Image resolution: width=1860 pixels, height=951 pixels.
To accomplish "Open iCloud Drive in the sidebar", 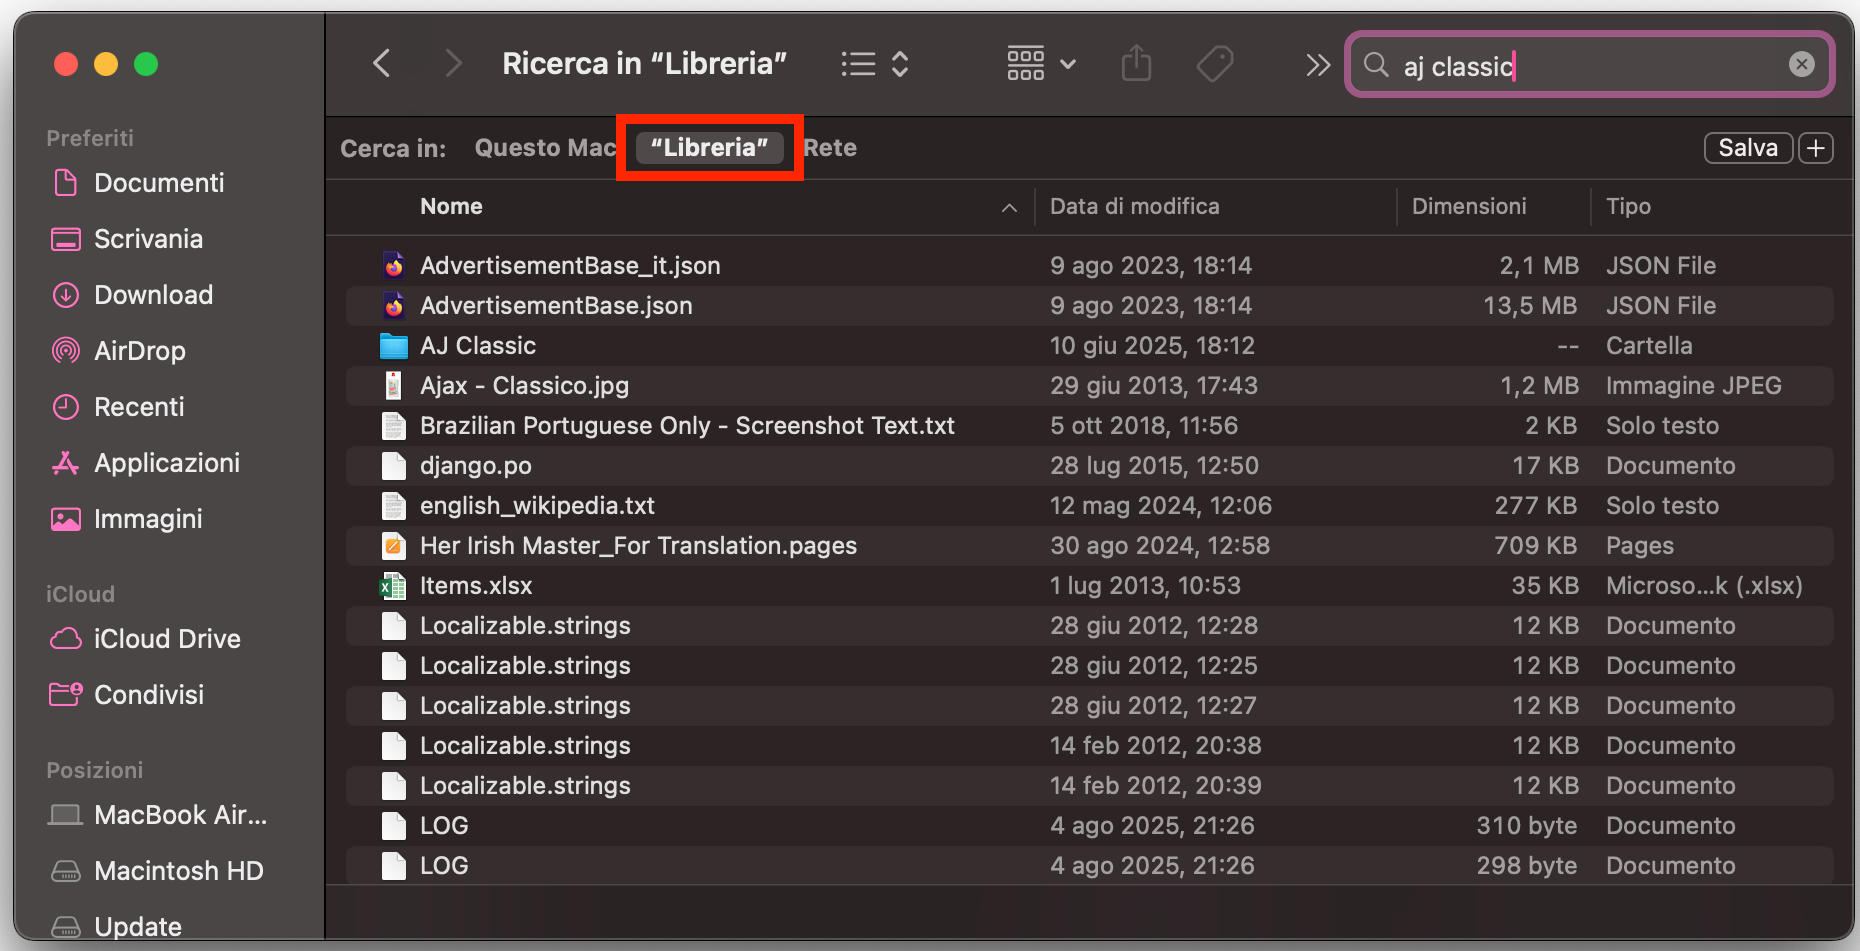I will pyautogui.click(x=166, y=639).
